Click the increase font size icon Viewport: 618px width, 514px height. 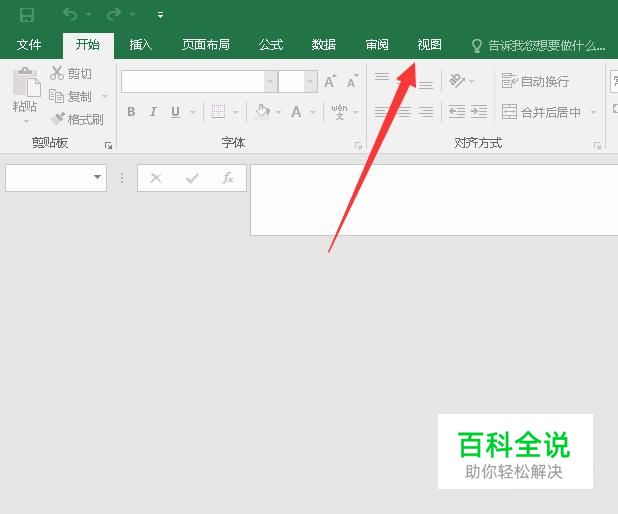coord(330,81)
